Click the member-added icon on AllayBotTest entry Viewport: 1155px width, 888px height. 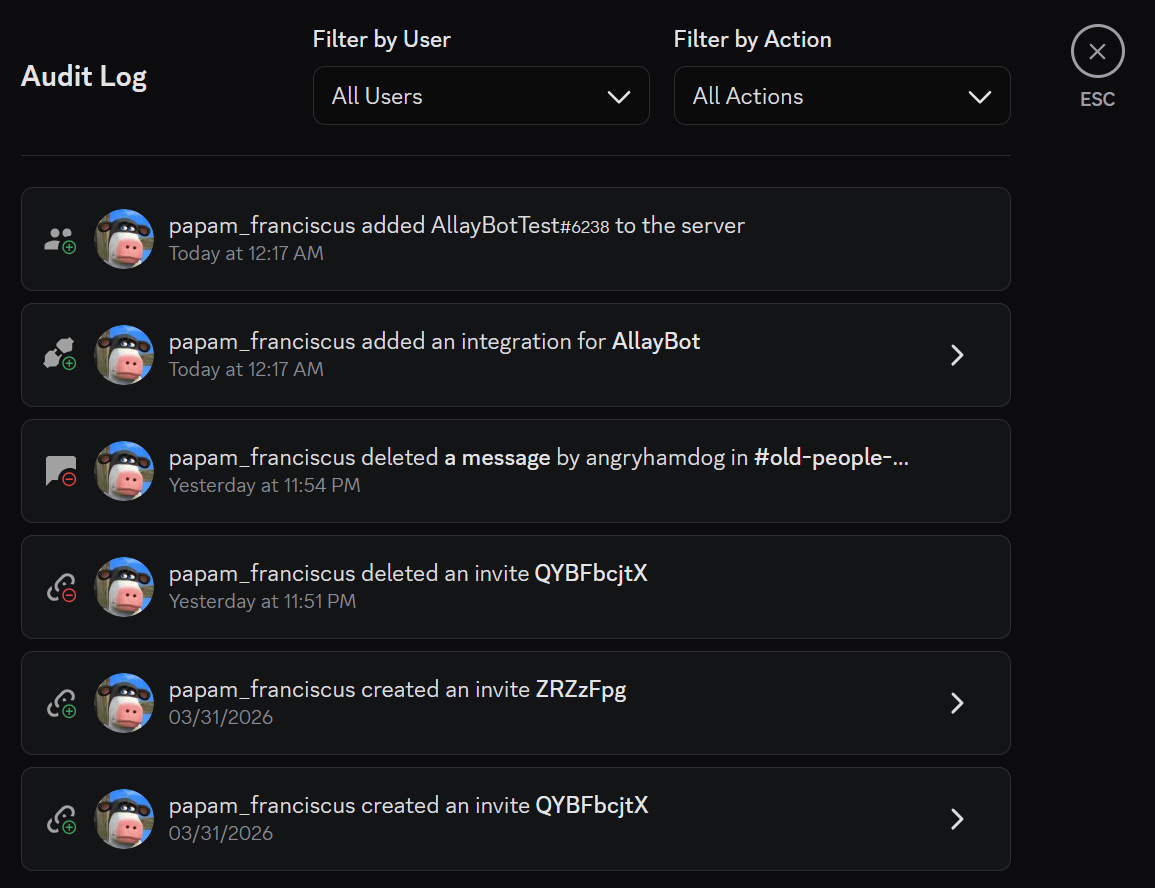click(60, 240)
